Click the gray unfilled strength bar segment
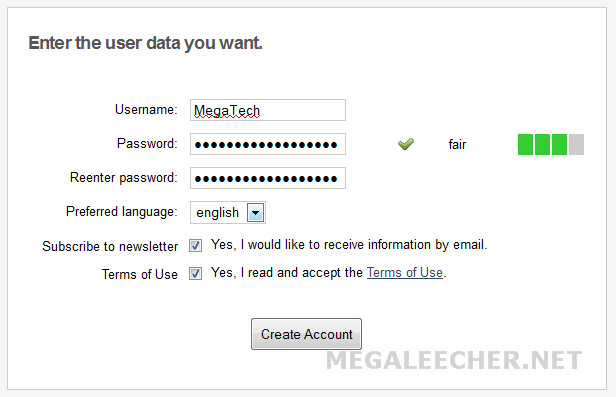Screen dimensions: 616x397 click(x=576, y=144)
